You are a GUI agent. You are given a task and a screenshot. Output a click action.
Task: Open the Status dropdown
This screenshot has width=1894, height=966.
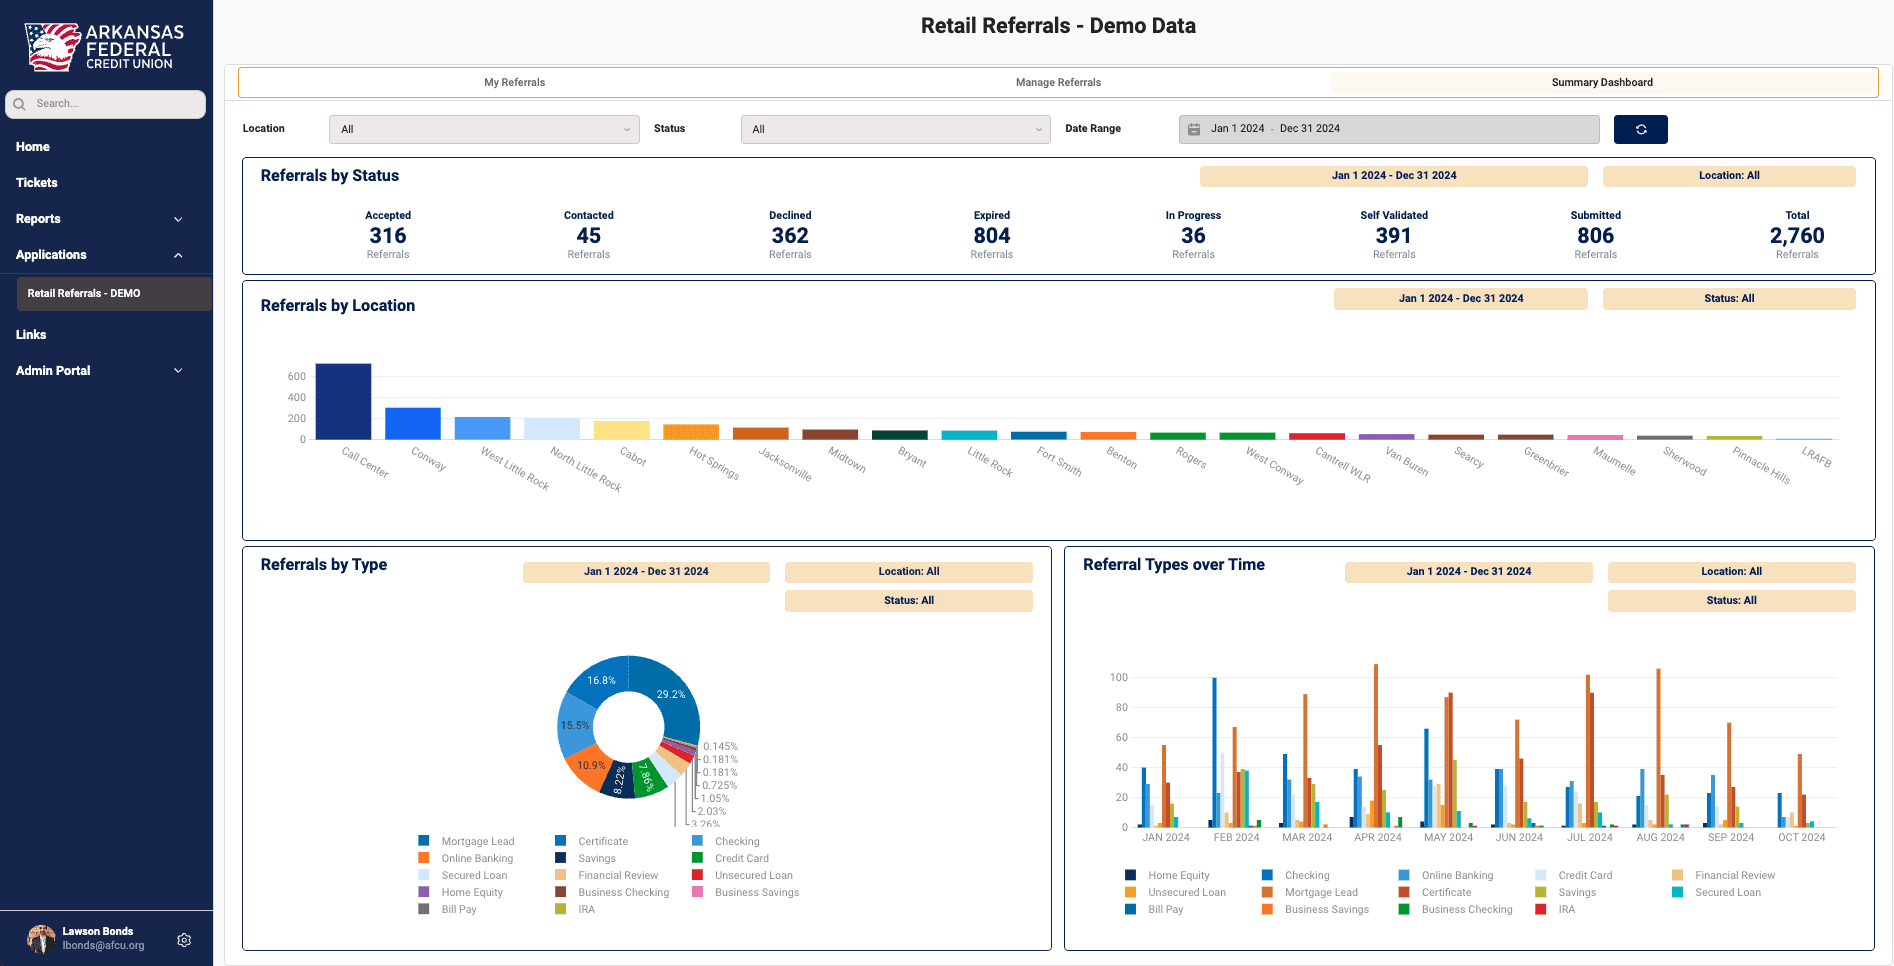pyautogui.click(x=895, y=129)
